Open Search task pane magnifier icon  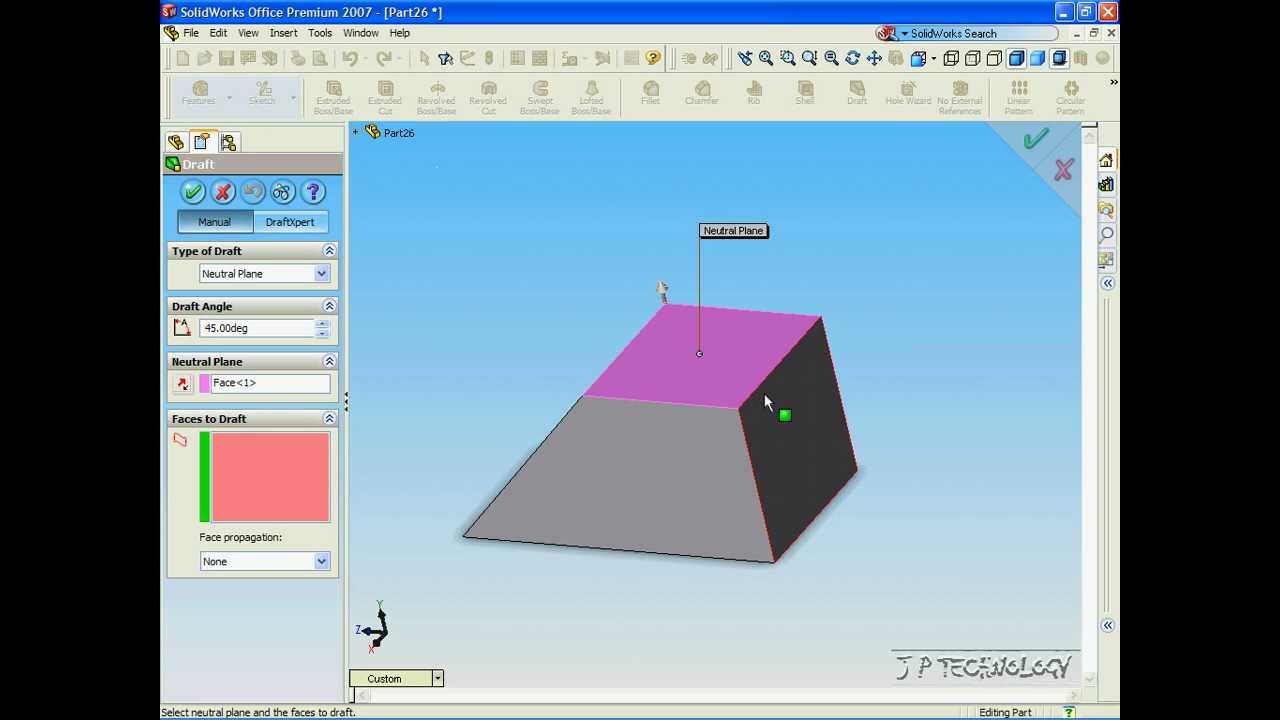click(1107, 234)
